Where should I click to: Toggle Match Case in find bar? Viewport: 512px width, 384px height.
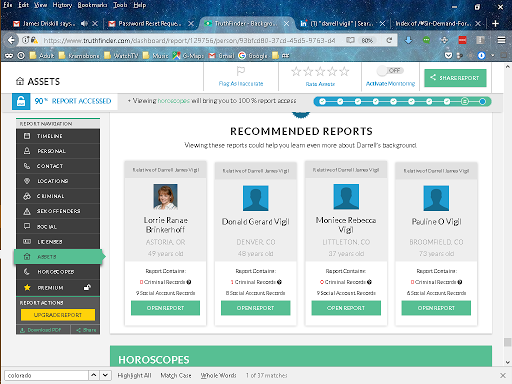tap(176, 375)
